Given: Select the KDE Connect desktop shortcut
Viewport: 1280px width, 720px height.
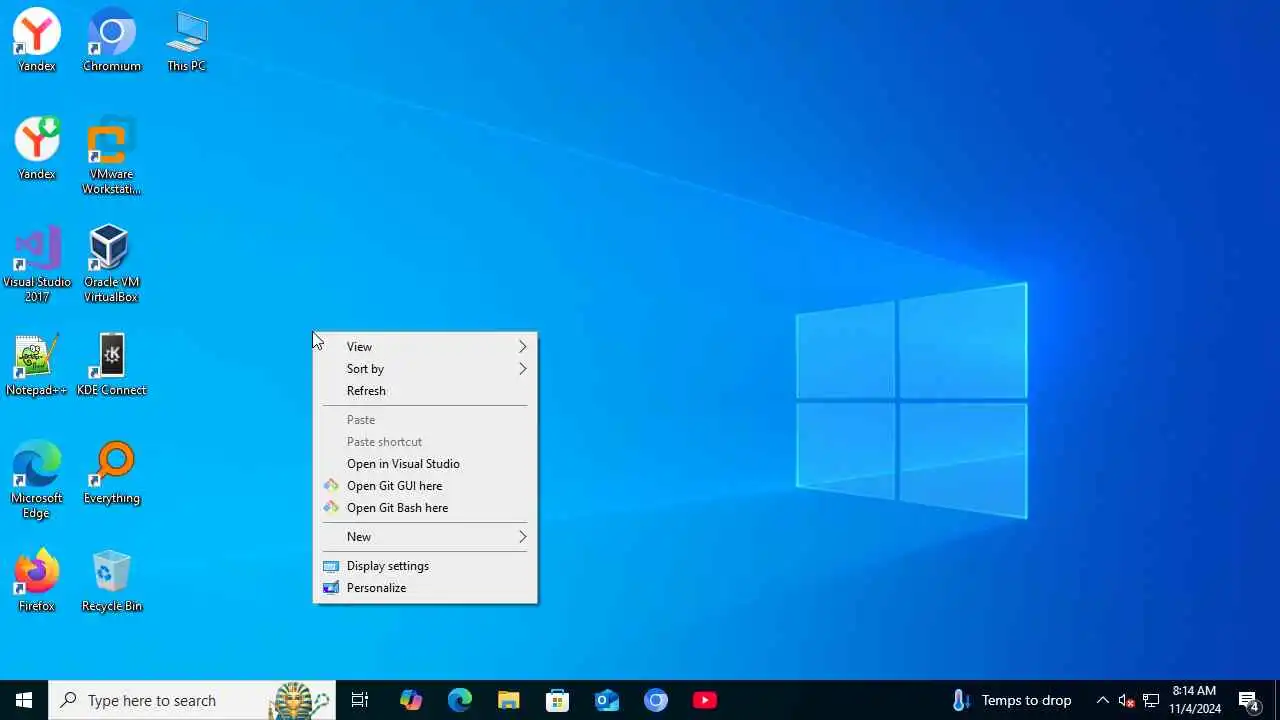Looking at the screenshot, I should pyautogui.click(x=111, y=364).
